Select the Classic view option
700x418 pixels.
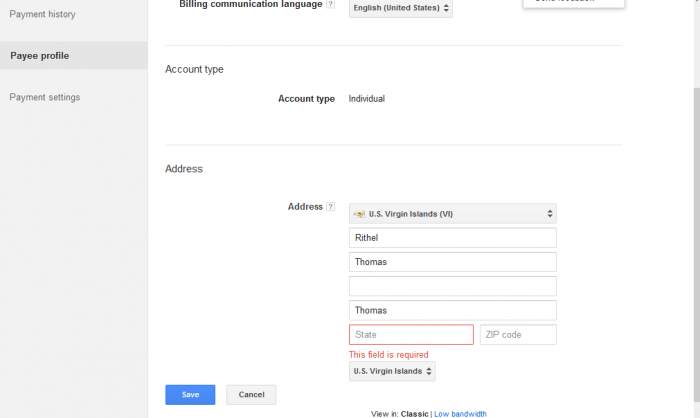click(x=414, y=413)
